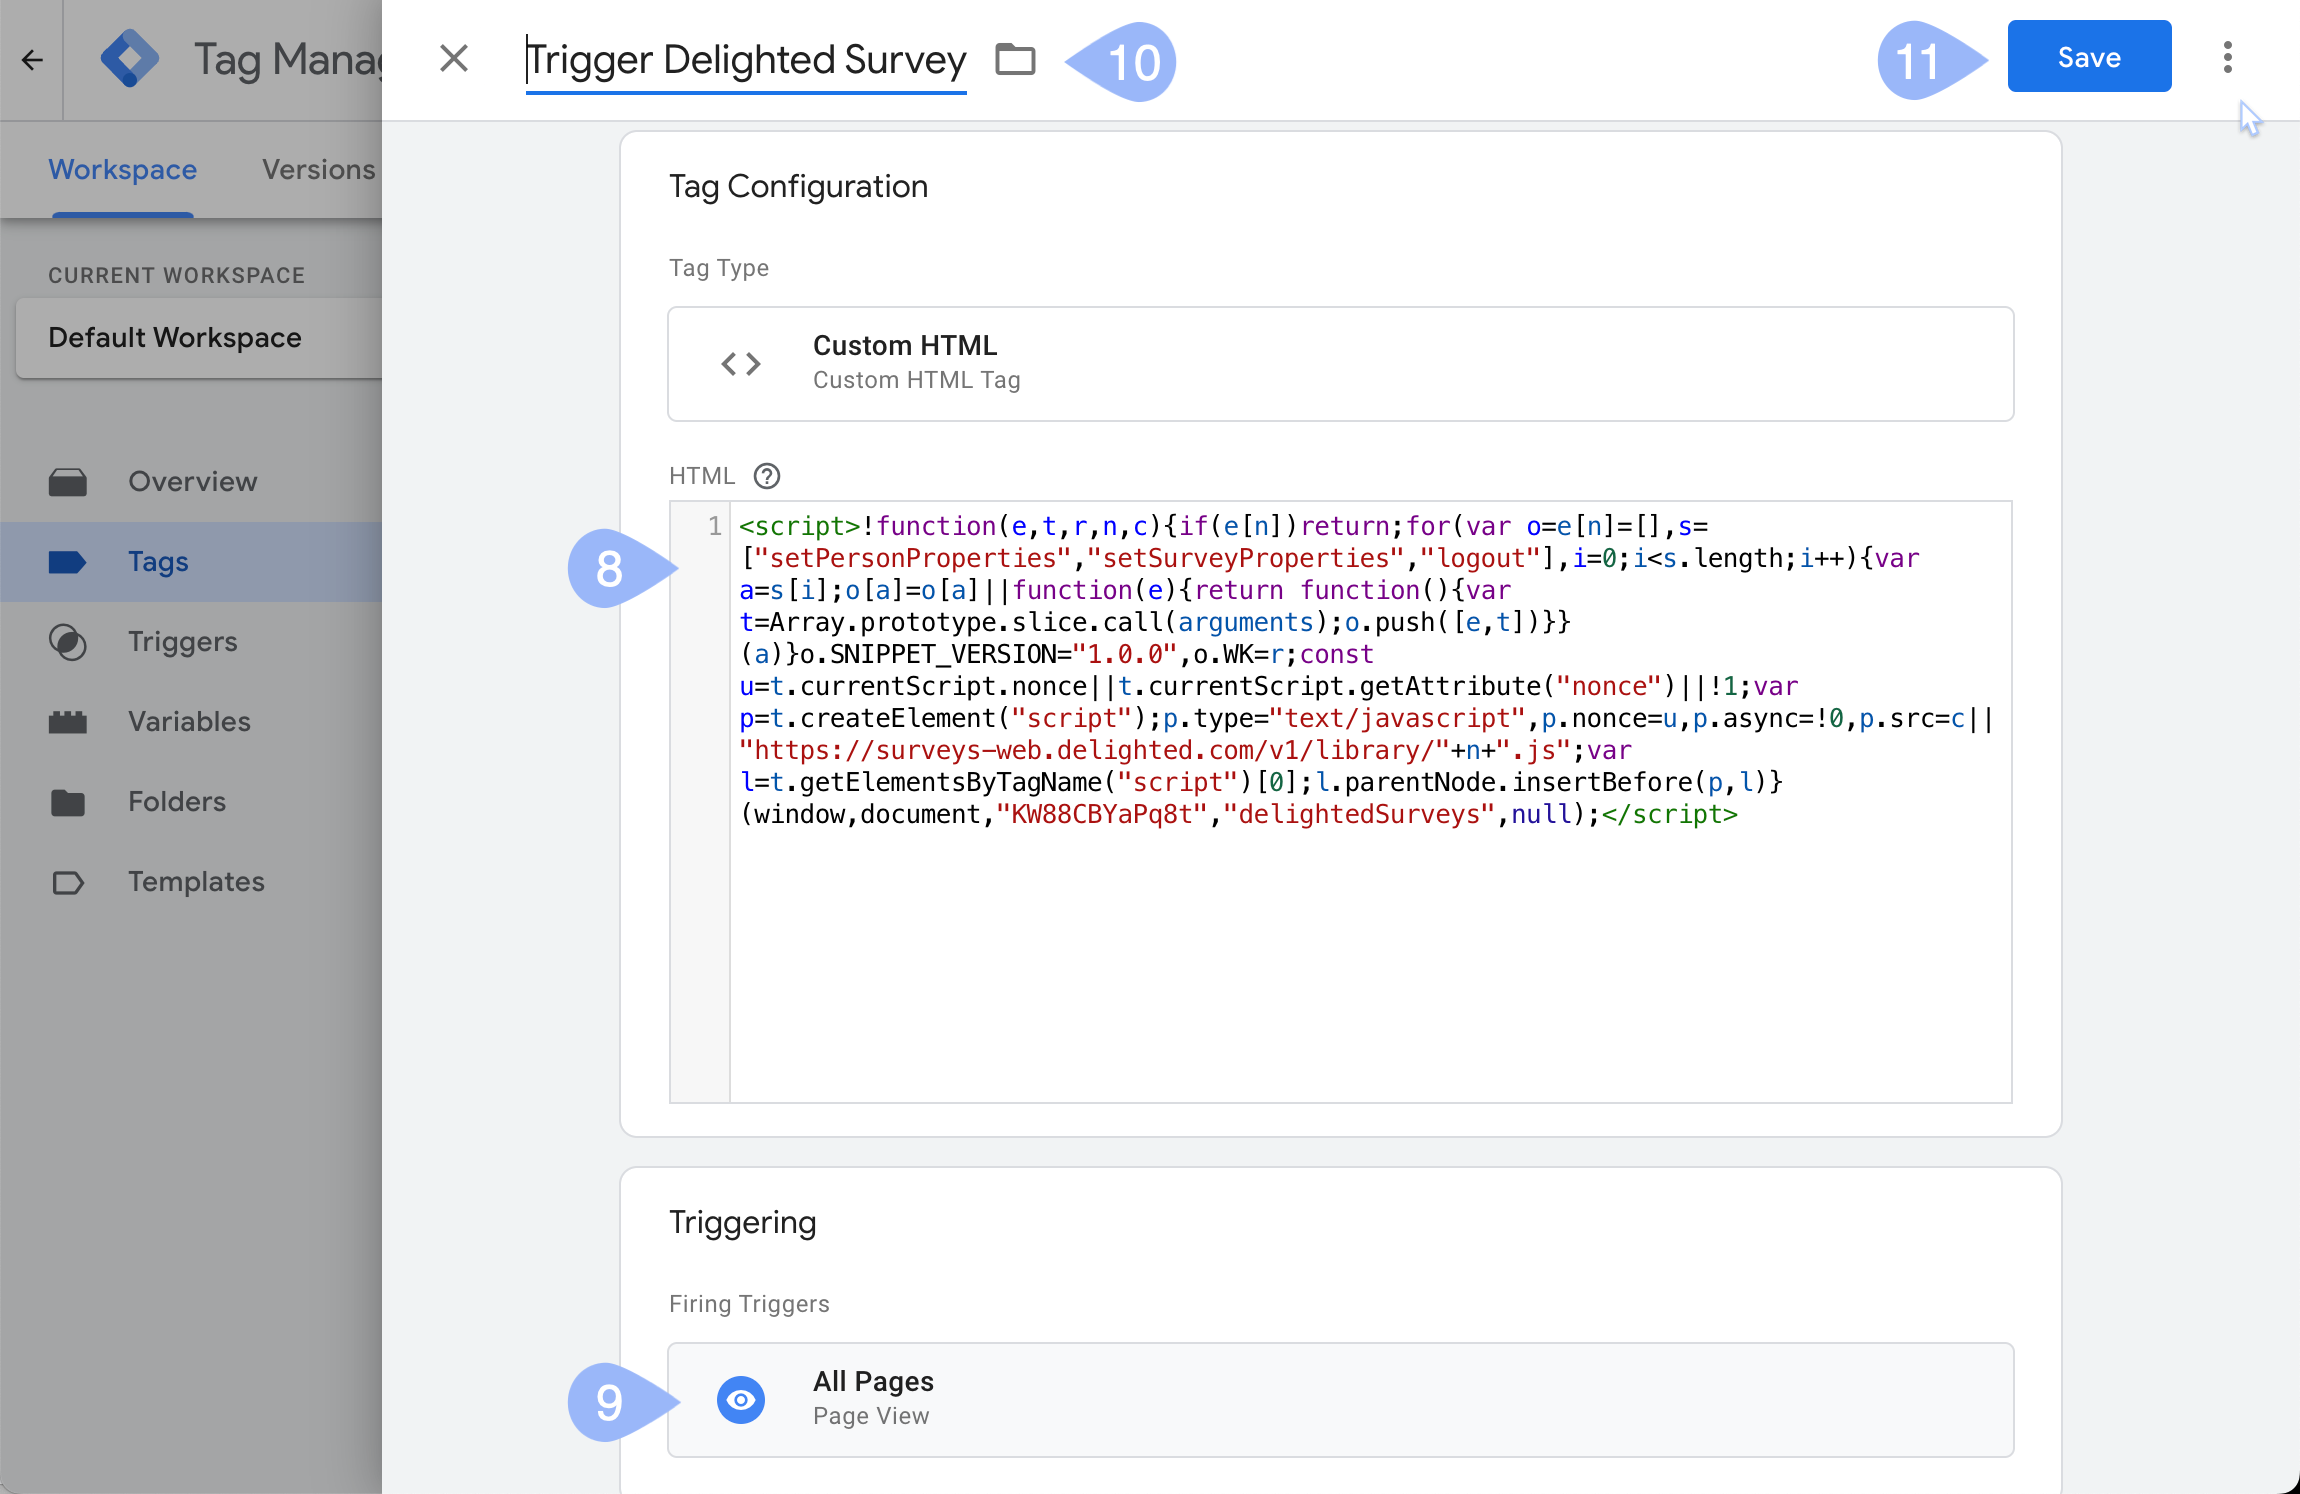This screenshot has height=1494, width=2300.
Task: Click the HTML help question mark icon
Action: [x=767, y=476]
